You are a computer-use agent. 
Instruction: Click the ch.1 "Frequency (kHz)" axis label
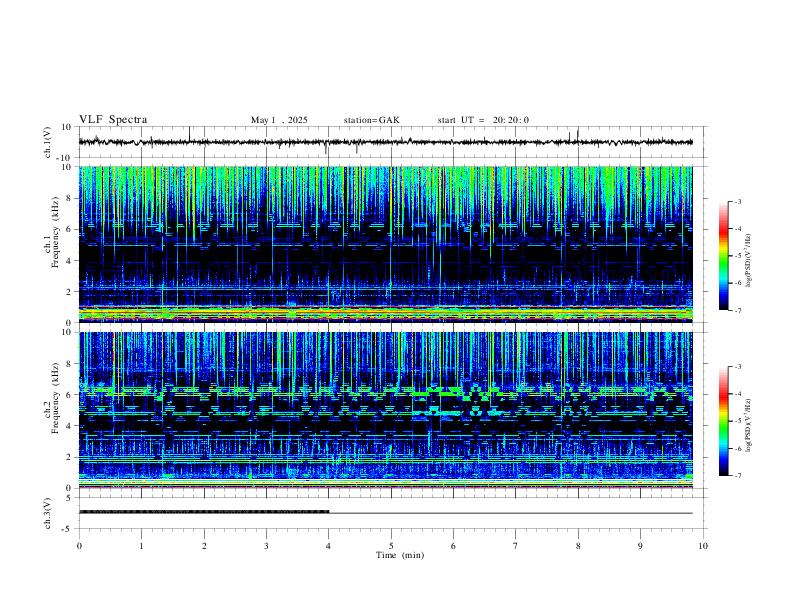point(55,233)
